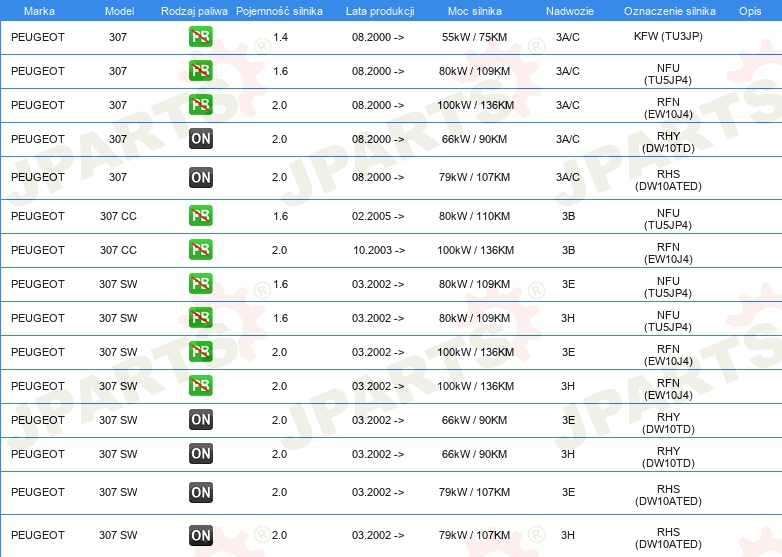This screenshot has width=782, height=557.
Task: Select the 3E body cell in the 307 SW NFU row
Action: [x=569, y=284]
